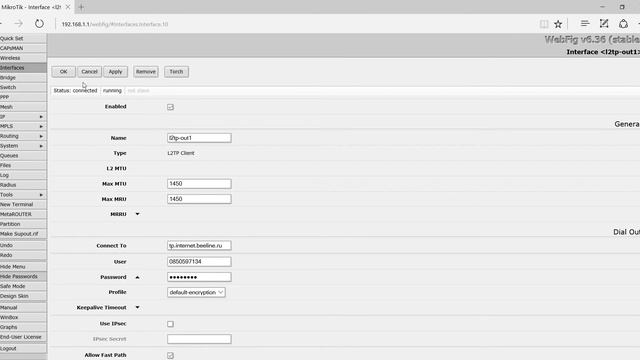The height and width of the screenshot is (360, 640).
Task: Open the Queues menu
Action: click(23, 156)
